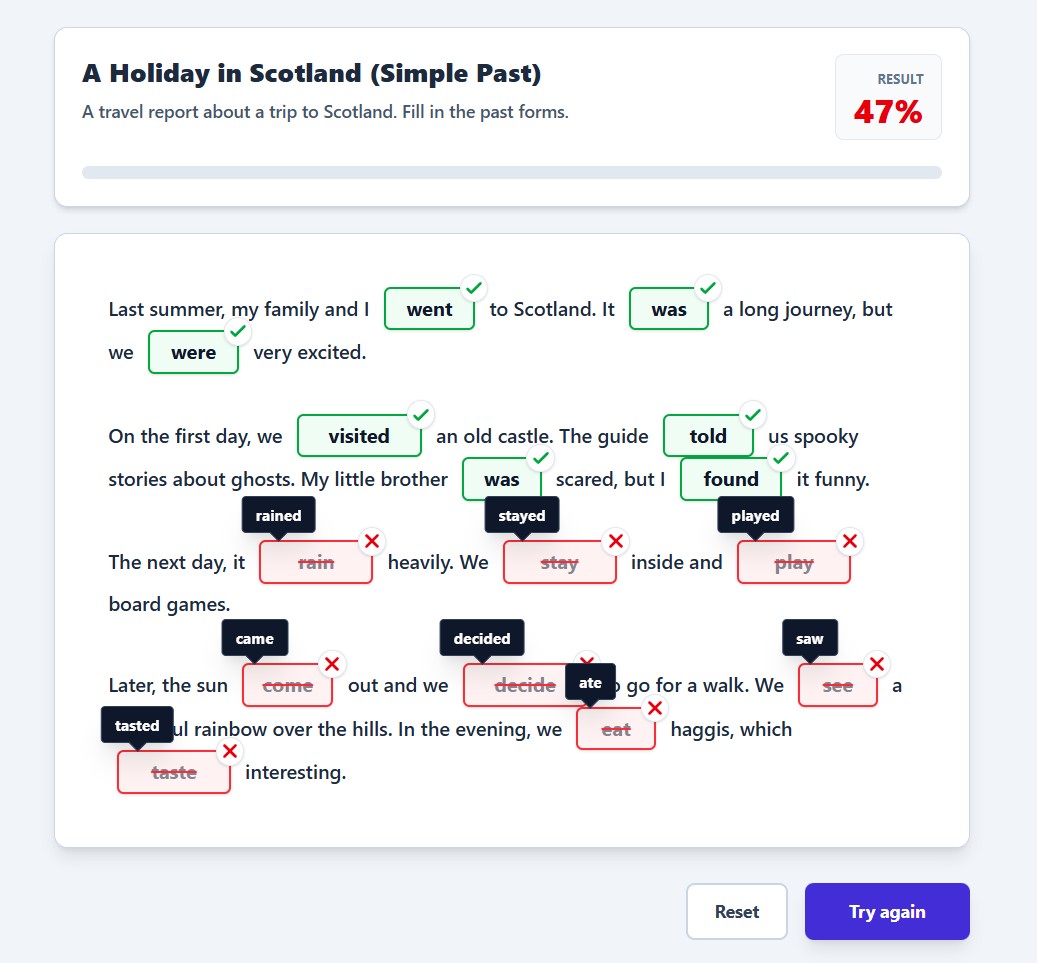Click the checkmark badge on 'told'
Screen dimensions: 1037x963
(753, 415)
